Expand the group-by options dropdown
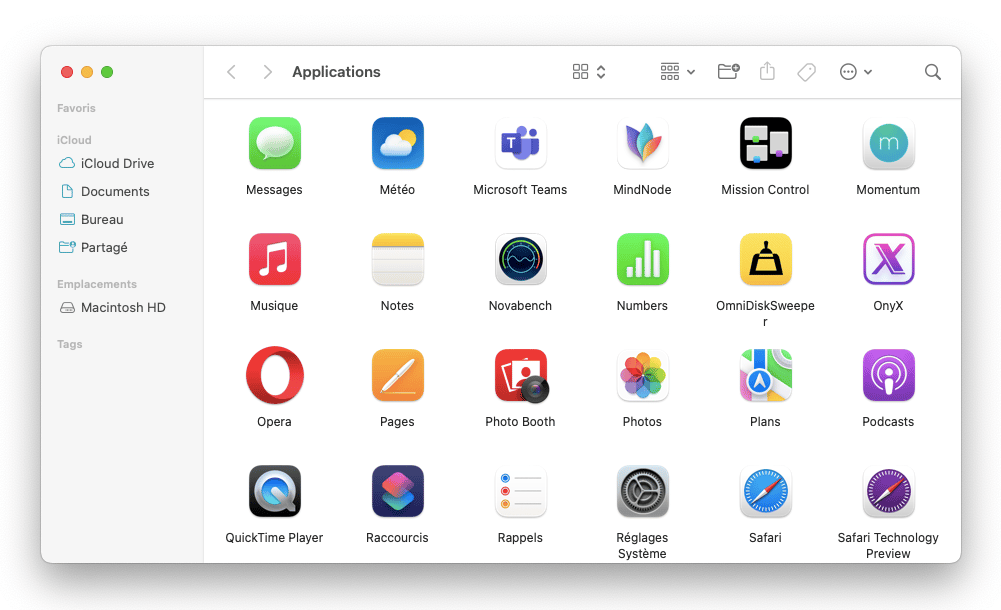The image size is (1001, 610). pos(677,72)
